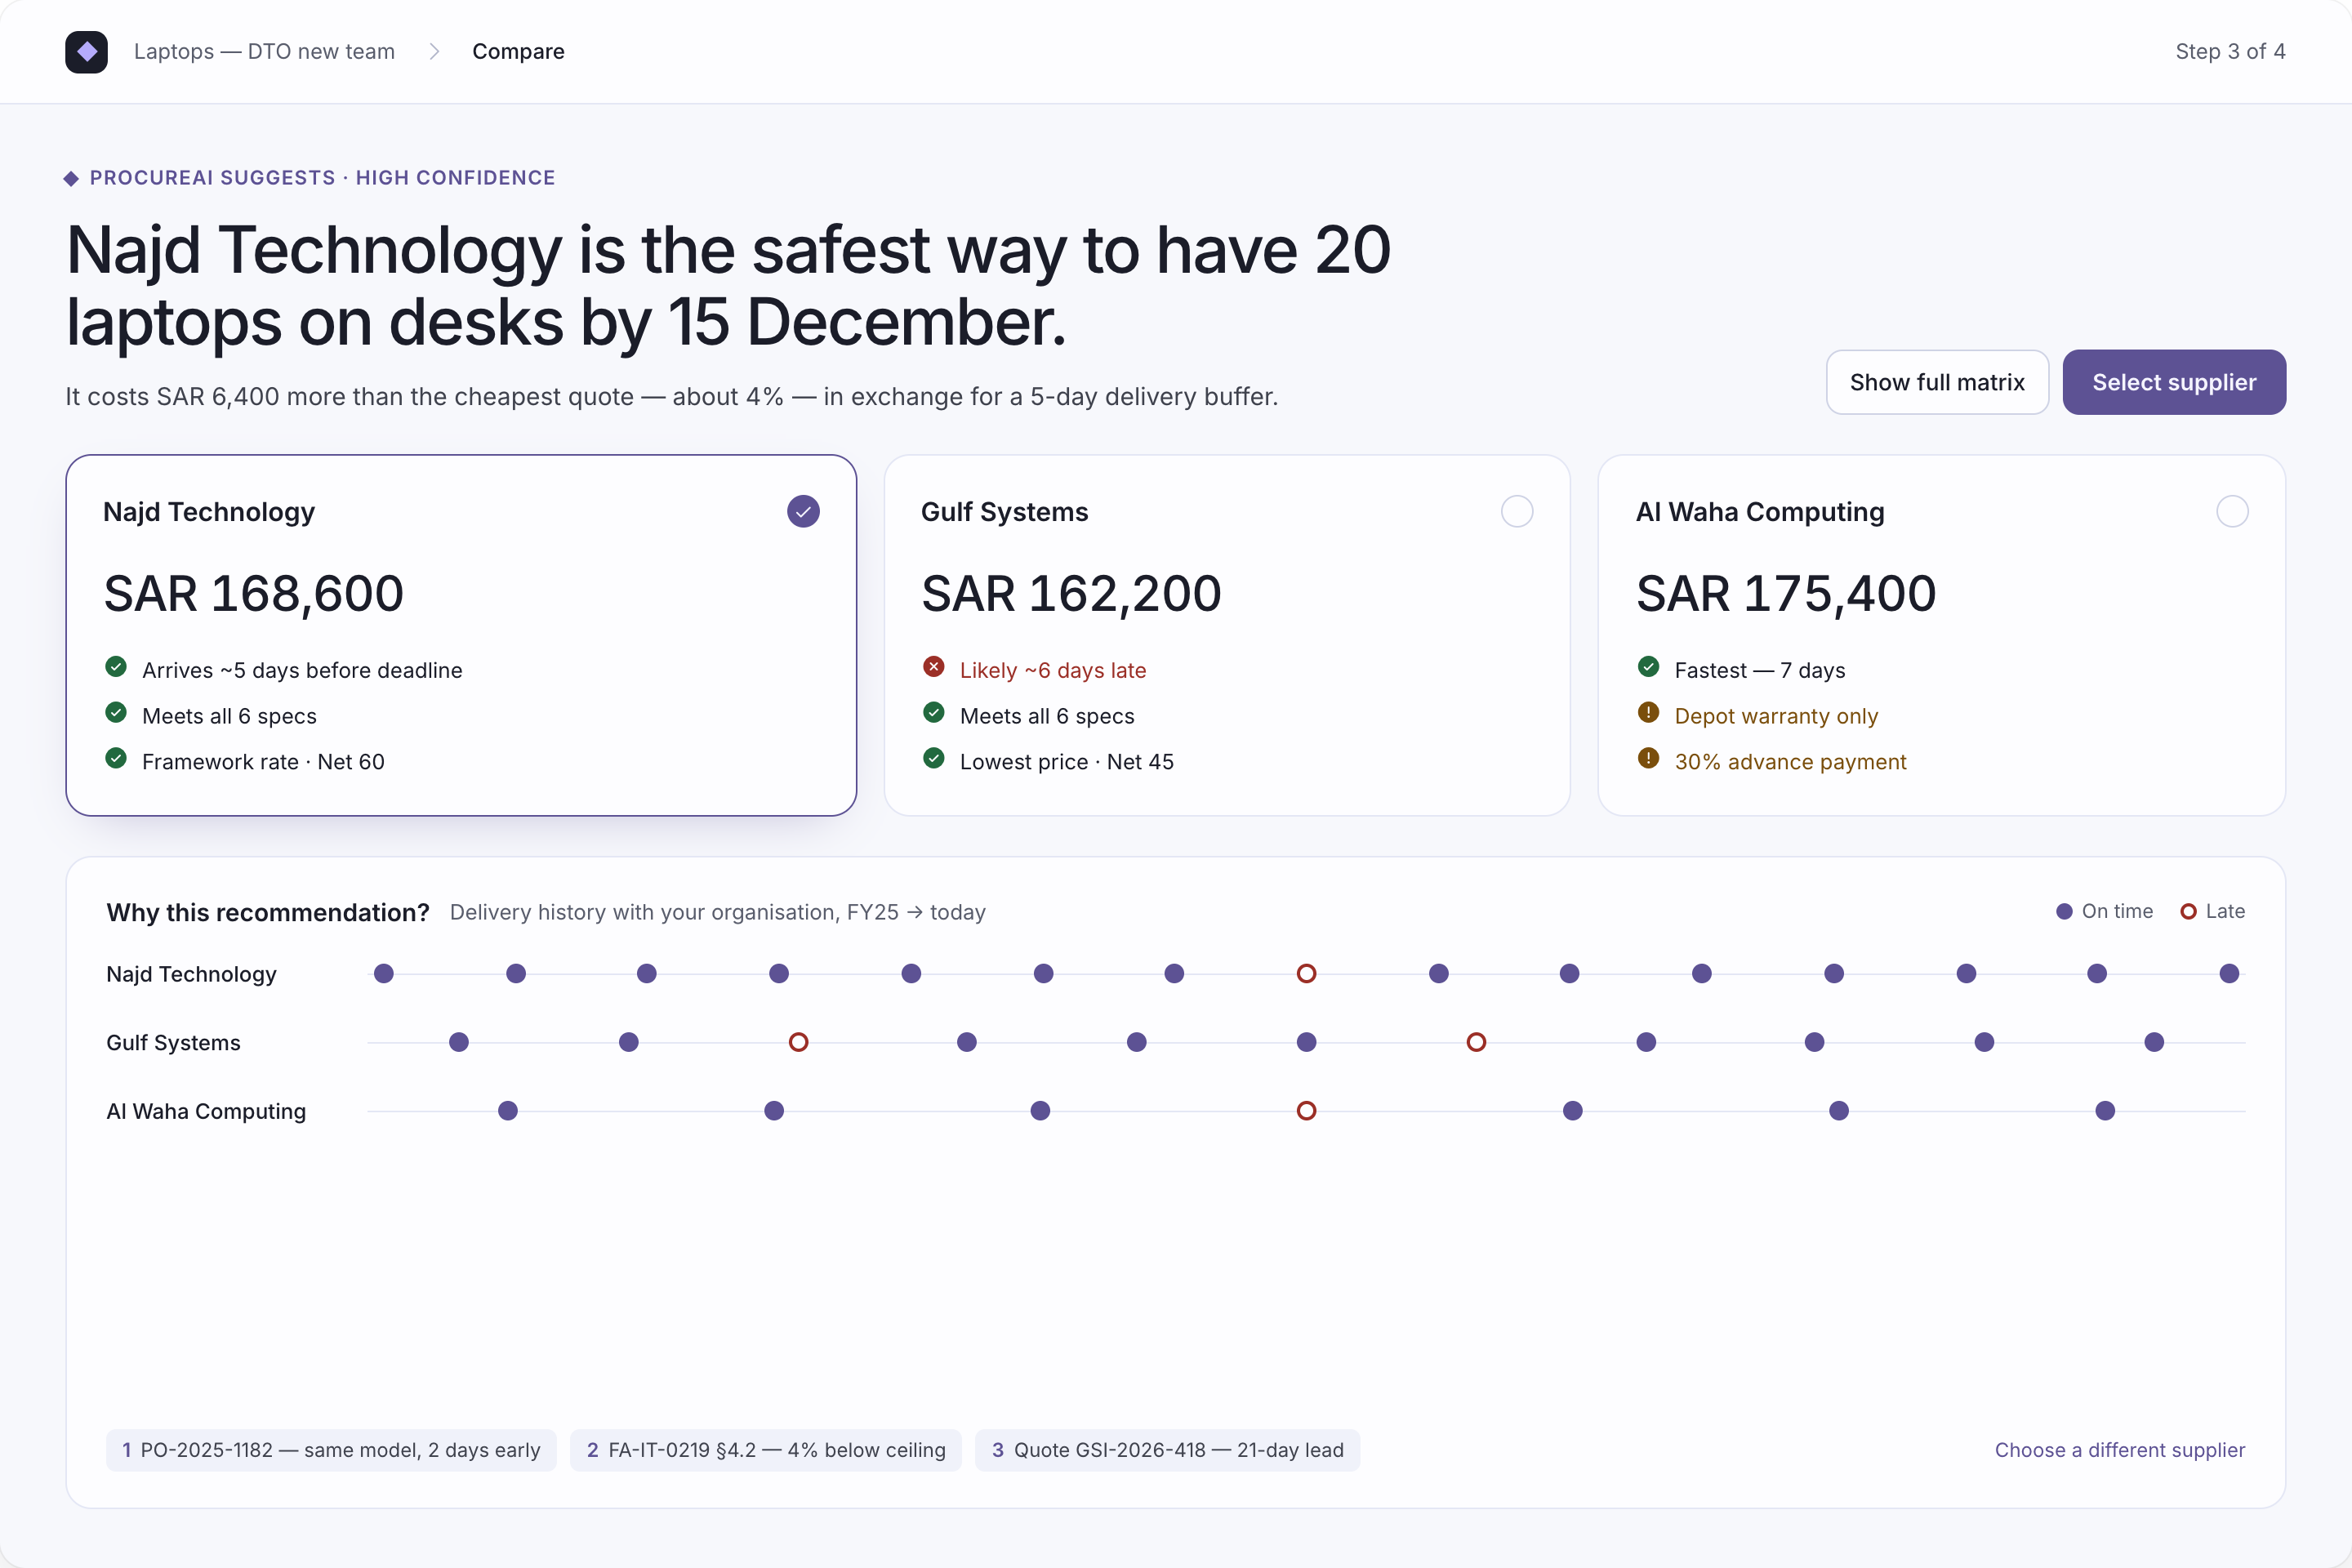Viewport: 2352px width, 1568px height.
Task: Click 'Gulf Systems' row label in delivery history
Action: pyautogui.click(x=174, y=1043)
